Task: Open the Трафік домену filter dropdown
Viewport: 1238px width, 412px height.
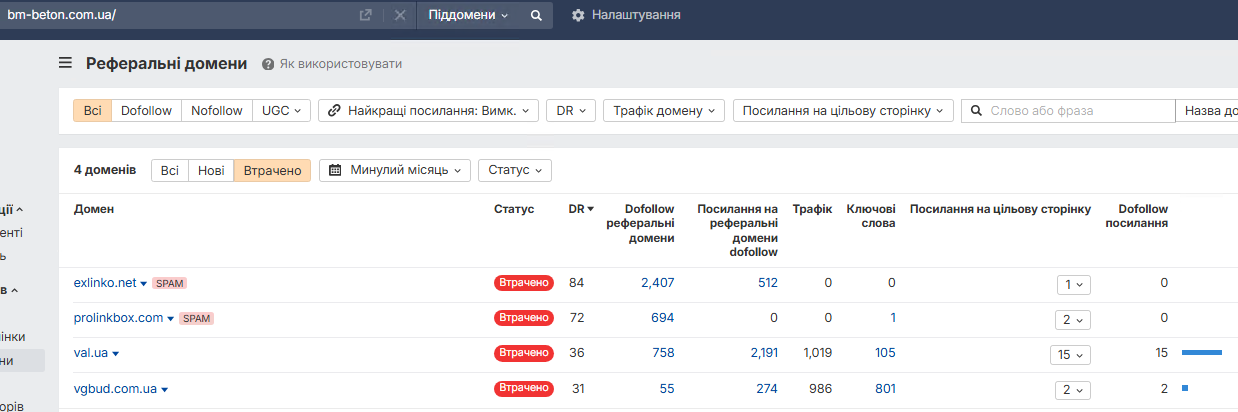Action: tap(663, 111)
